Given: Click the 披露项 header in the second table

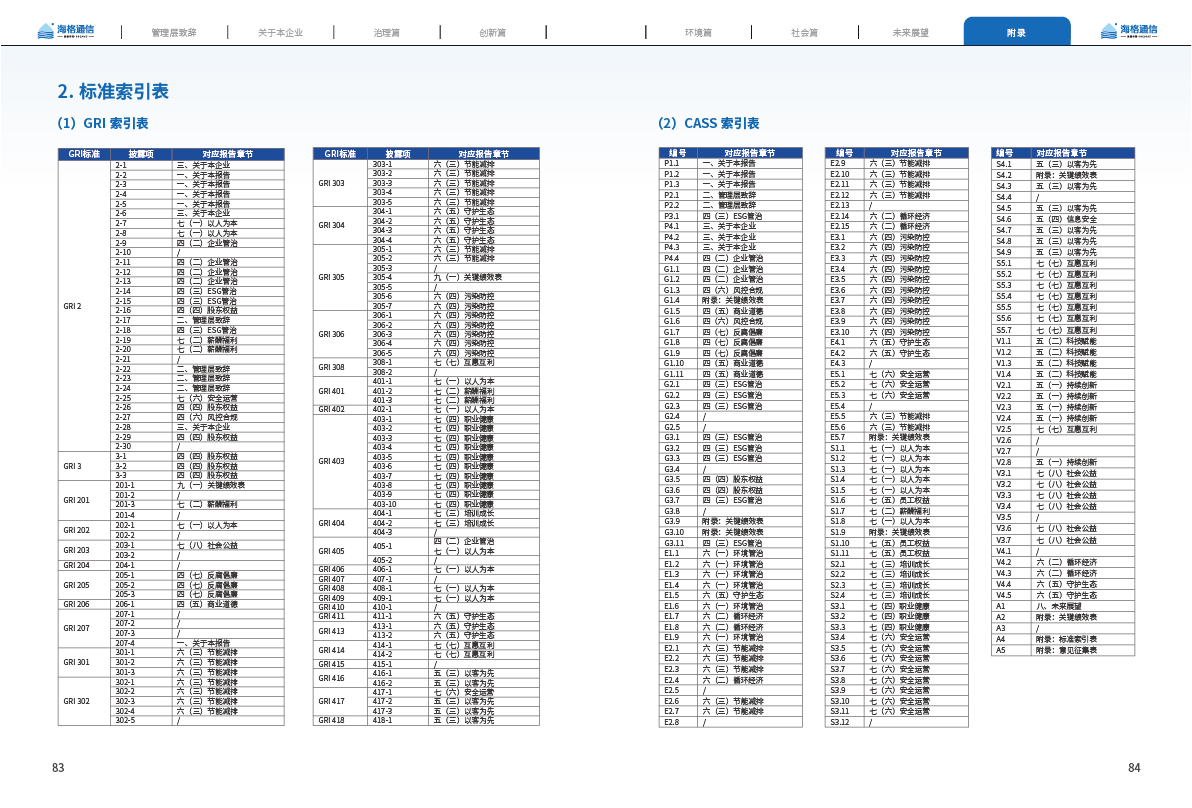Looking at the screenshot, I should click(398, 154).
